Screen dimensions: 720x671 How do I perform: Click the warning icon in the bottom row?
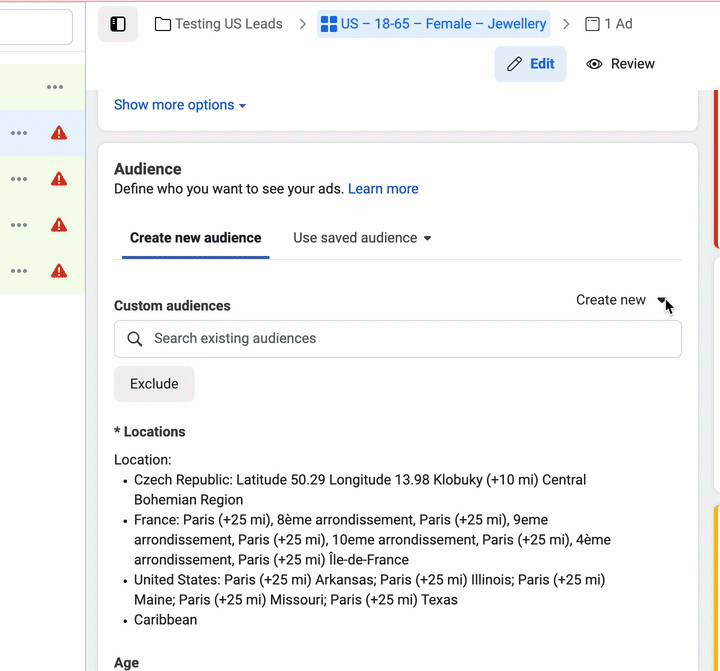point(59,270)
